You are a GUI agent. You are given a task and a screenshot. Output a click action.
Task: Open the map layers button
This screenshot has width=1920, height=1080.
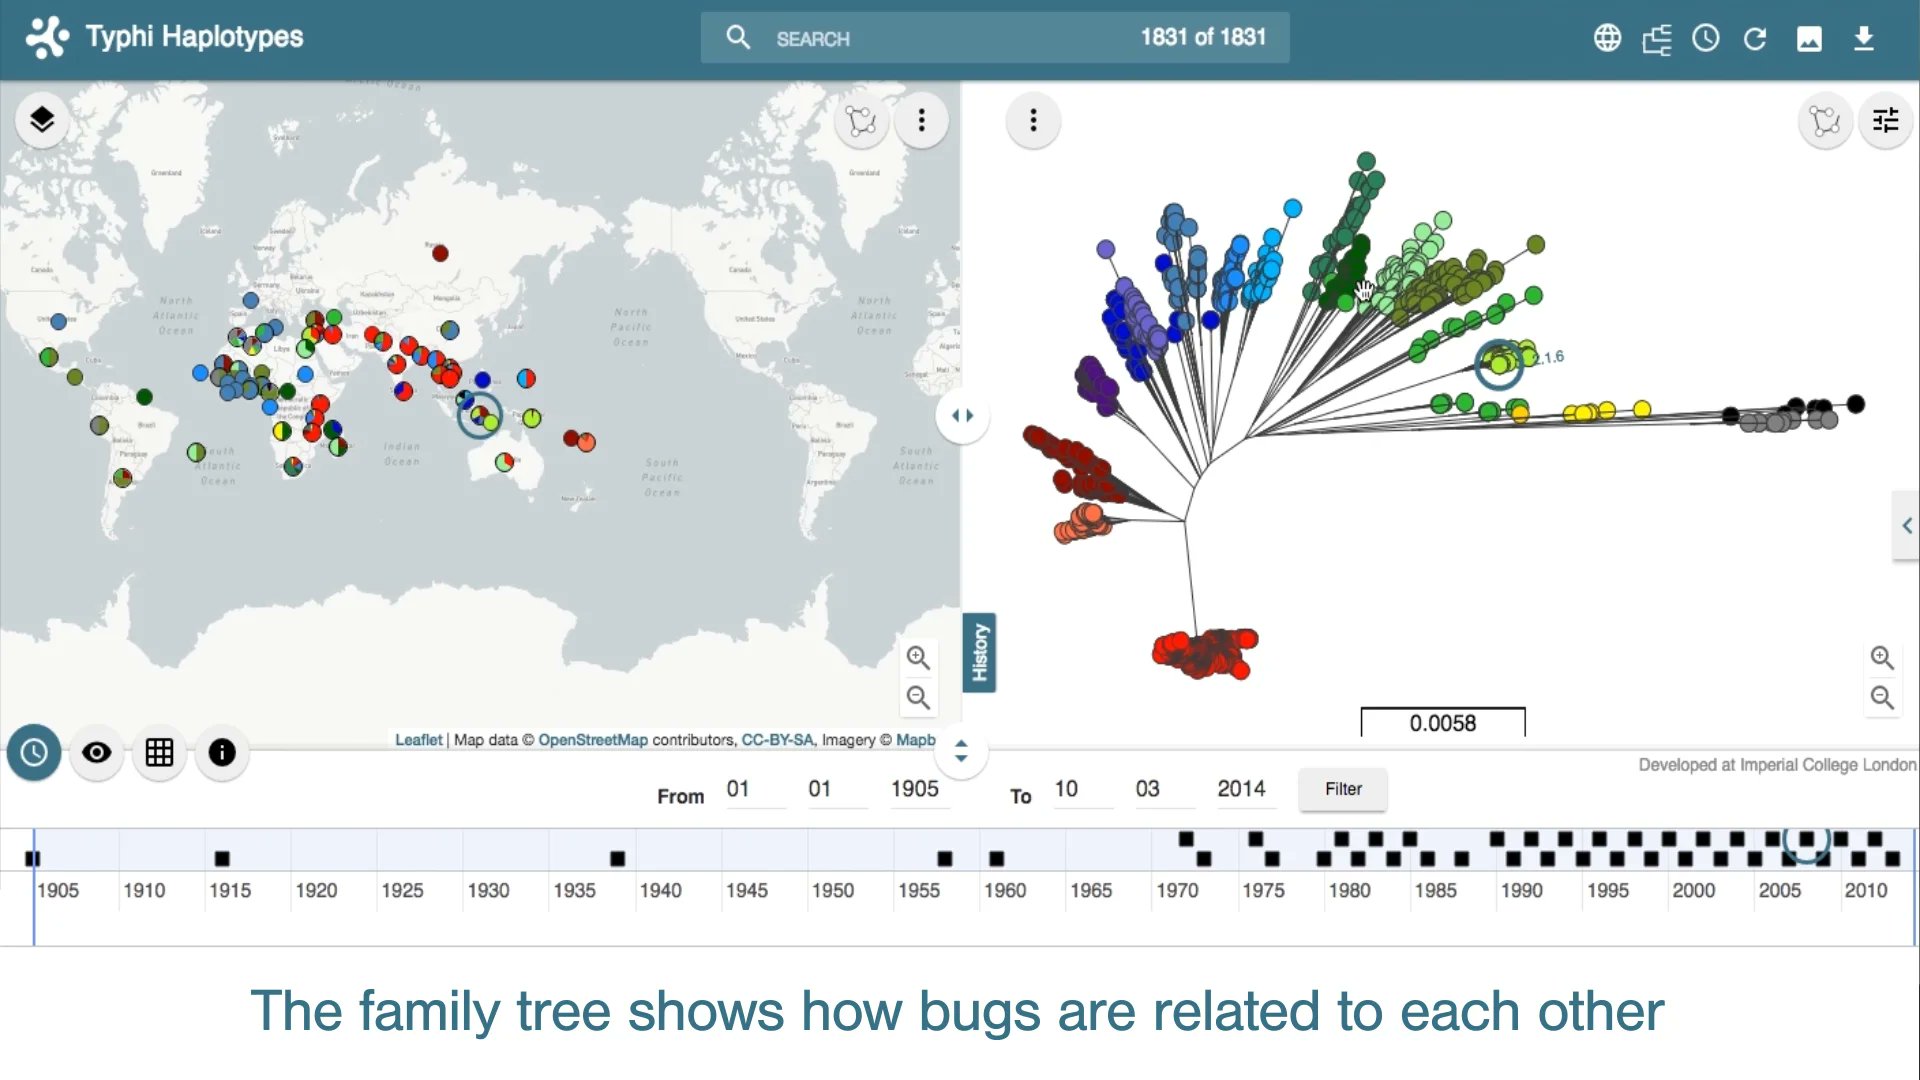coord(42,120)
